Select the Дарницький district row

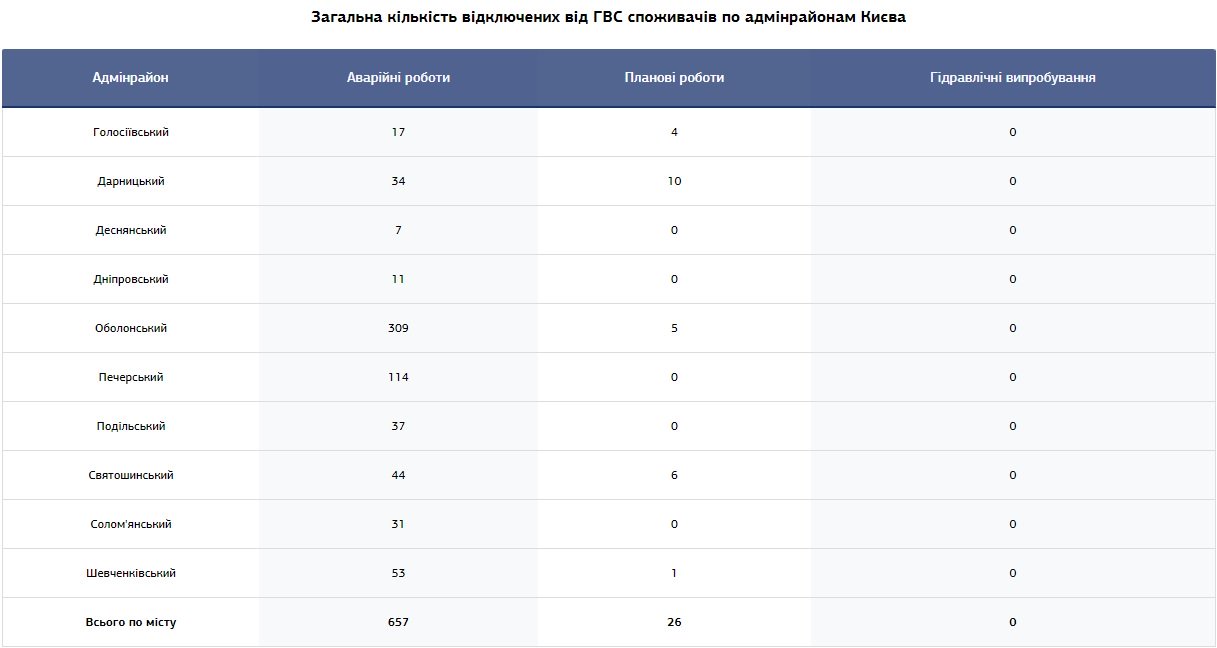coord(608,181)
